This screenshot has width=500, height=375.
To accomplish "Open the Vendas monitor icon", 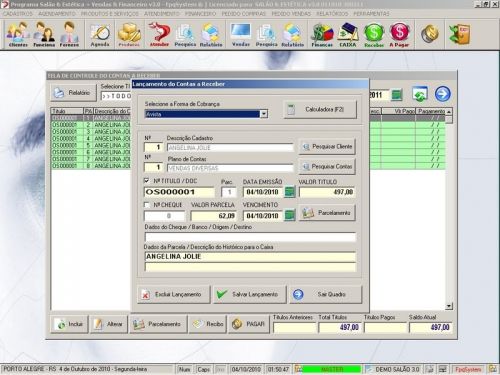I will [241, 34].
